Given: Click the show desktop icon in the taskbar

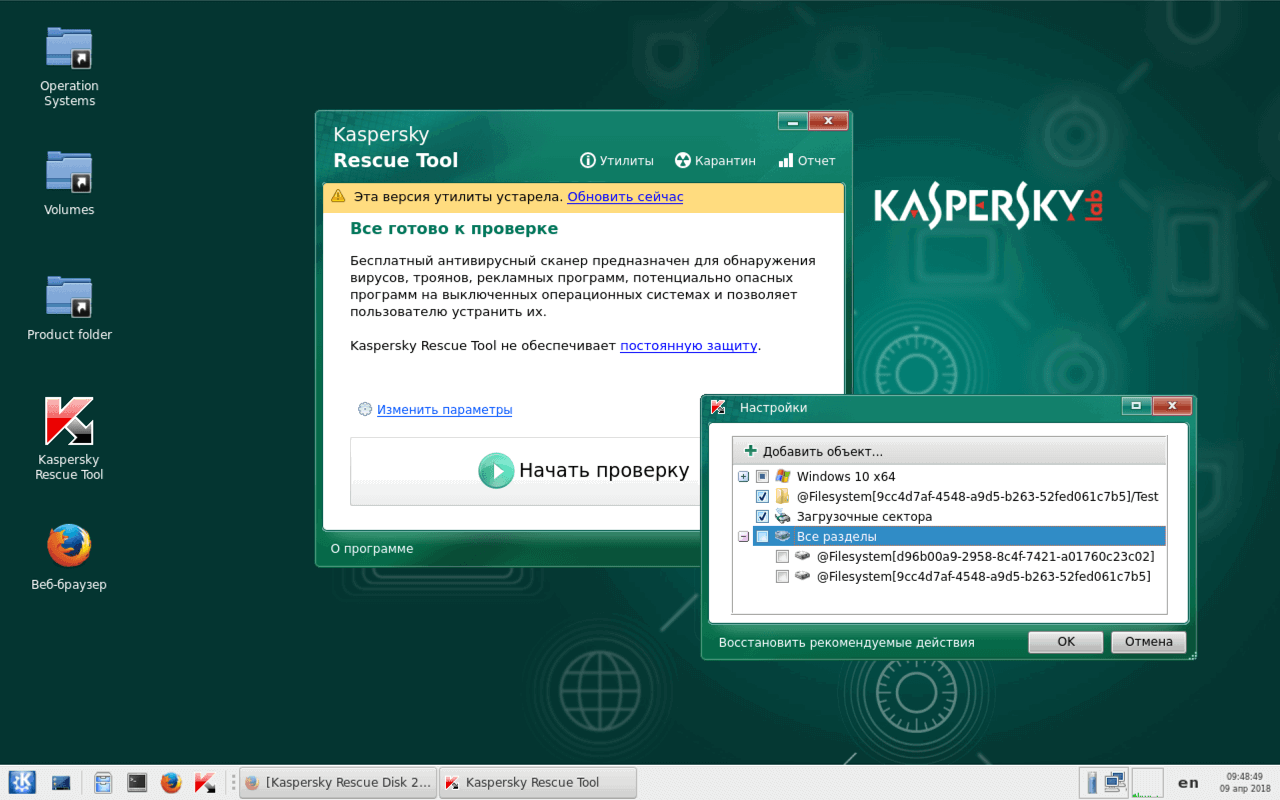Looking at the screenshot, I should pyautogui.click(x=61, y=782).
